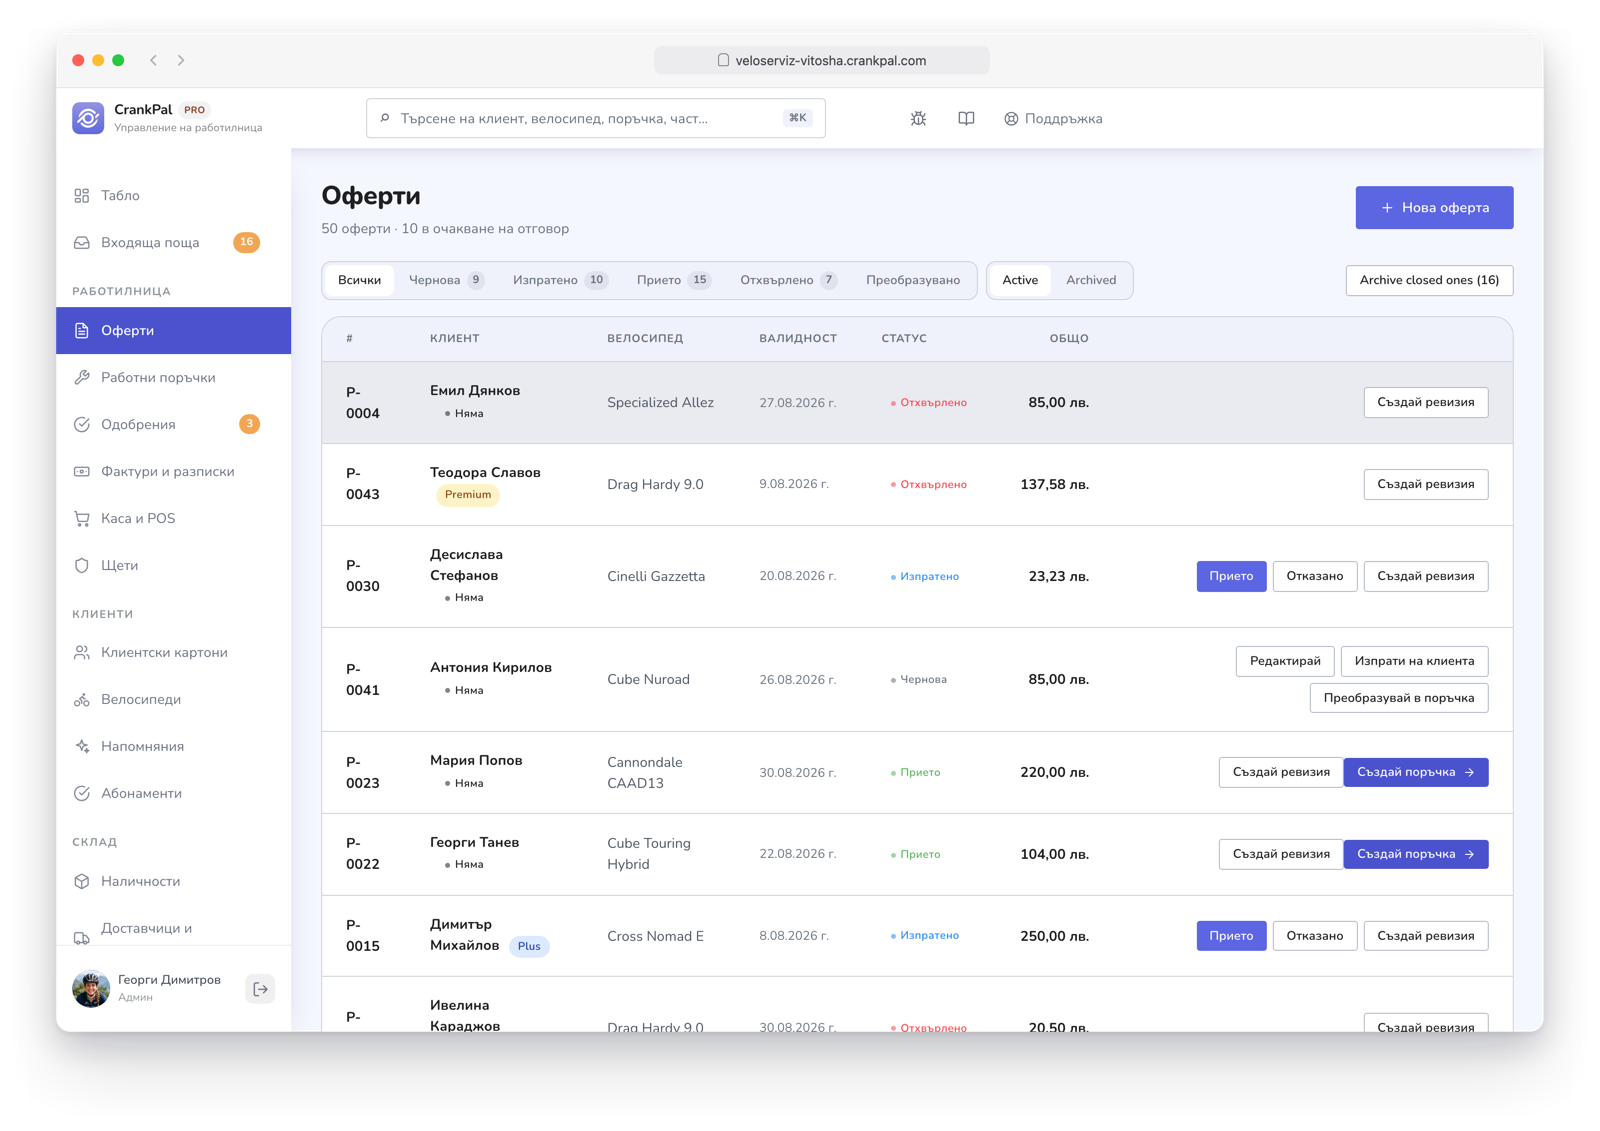Open Каса и POS
Image resolution: width=1600 pixels, height=1131 pixels.
174,519
